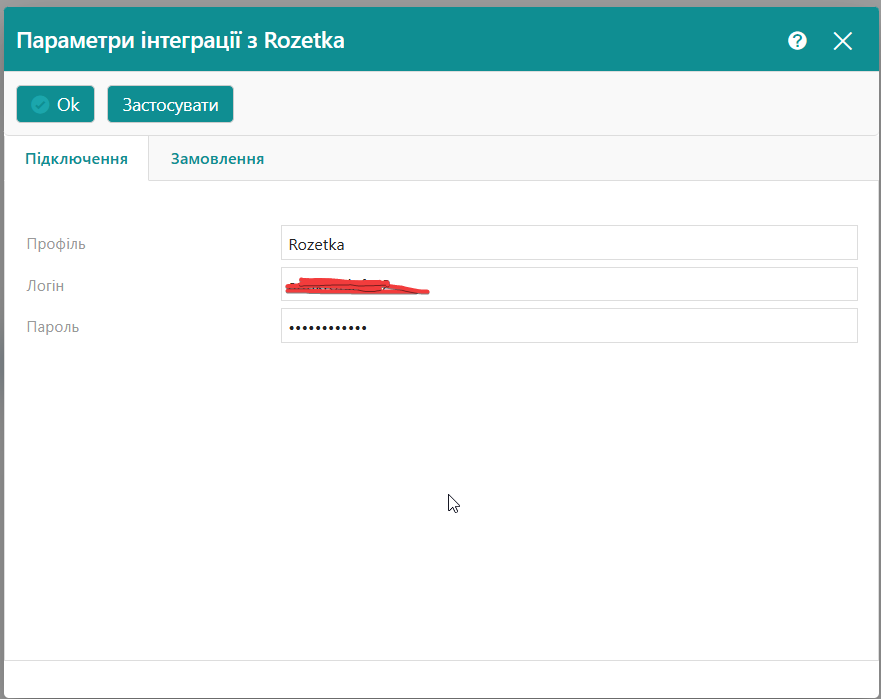Viewport: 881px width, 699px height.
Task: Click the Профіль label
Action: (x=56, y=244)
